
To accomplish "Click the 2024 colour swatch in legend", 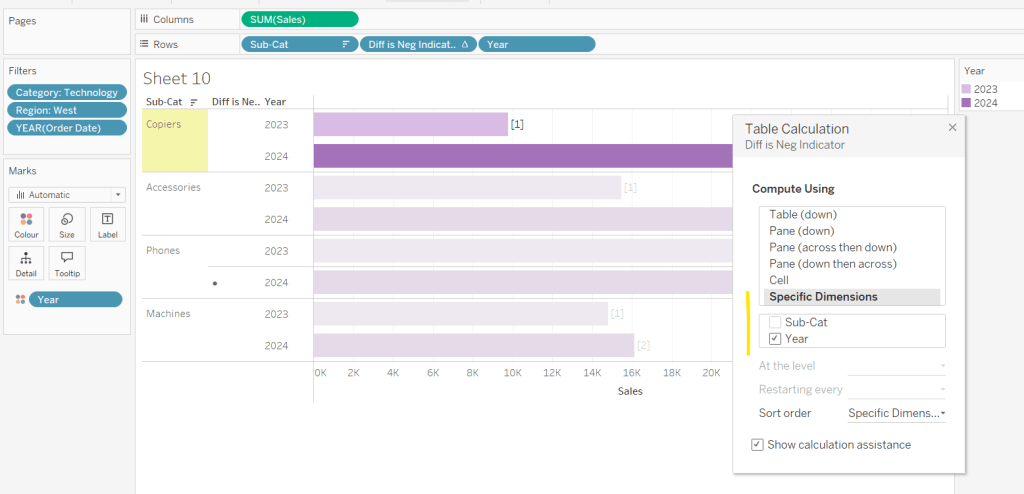I will (966, 103).
